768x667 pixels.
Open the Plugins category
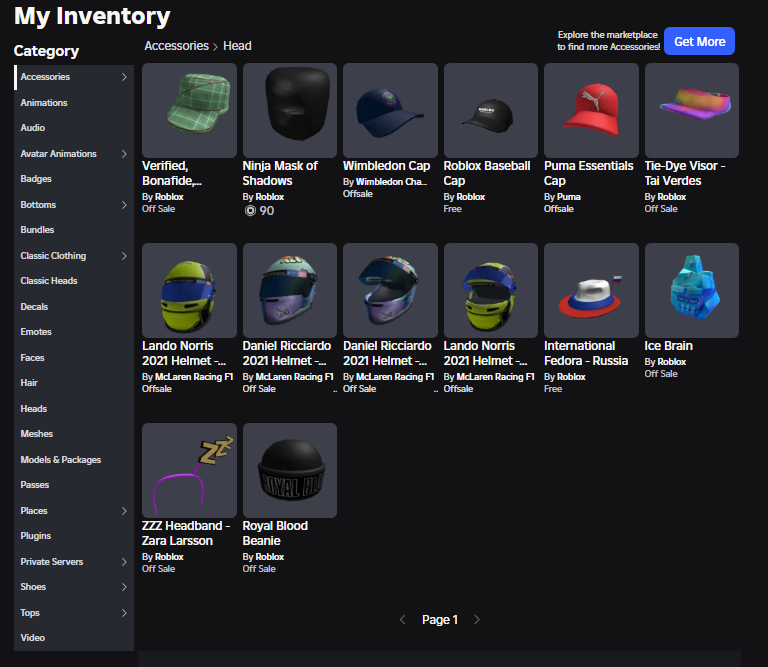(x=74, y=536)
